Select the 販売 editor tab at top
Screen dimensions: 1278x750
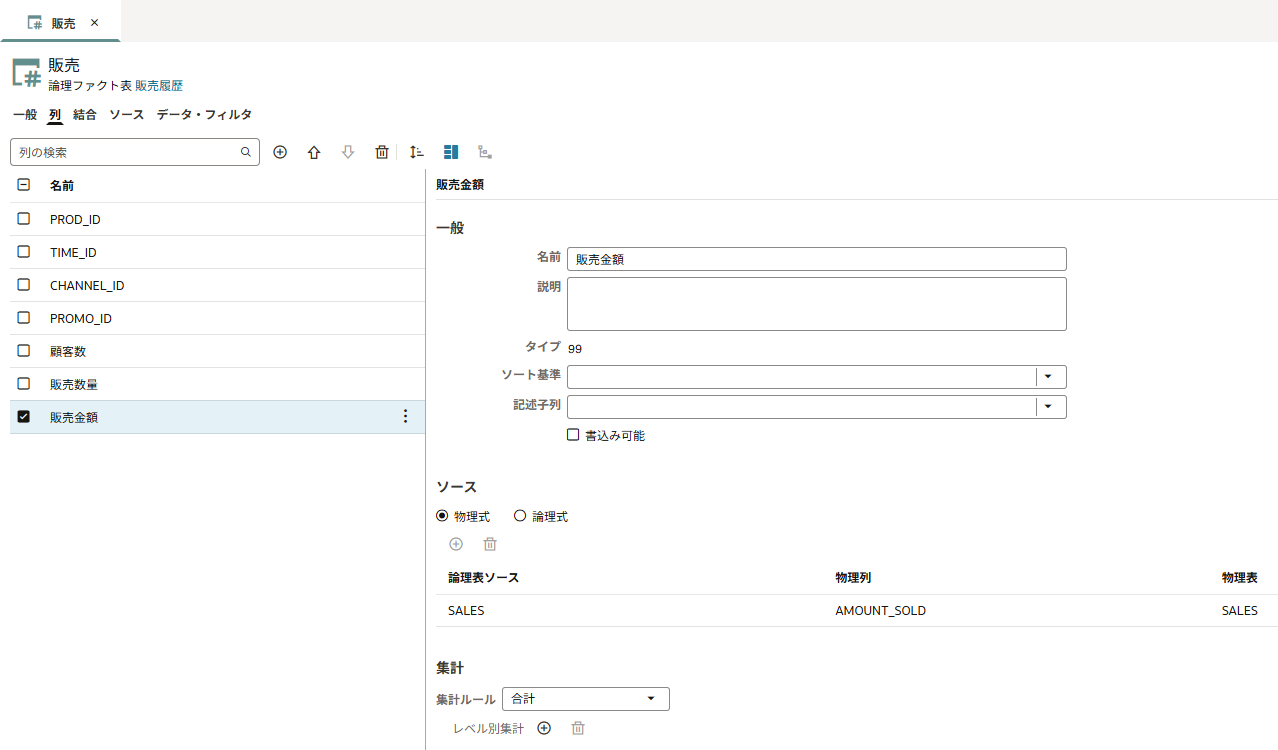63,22
